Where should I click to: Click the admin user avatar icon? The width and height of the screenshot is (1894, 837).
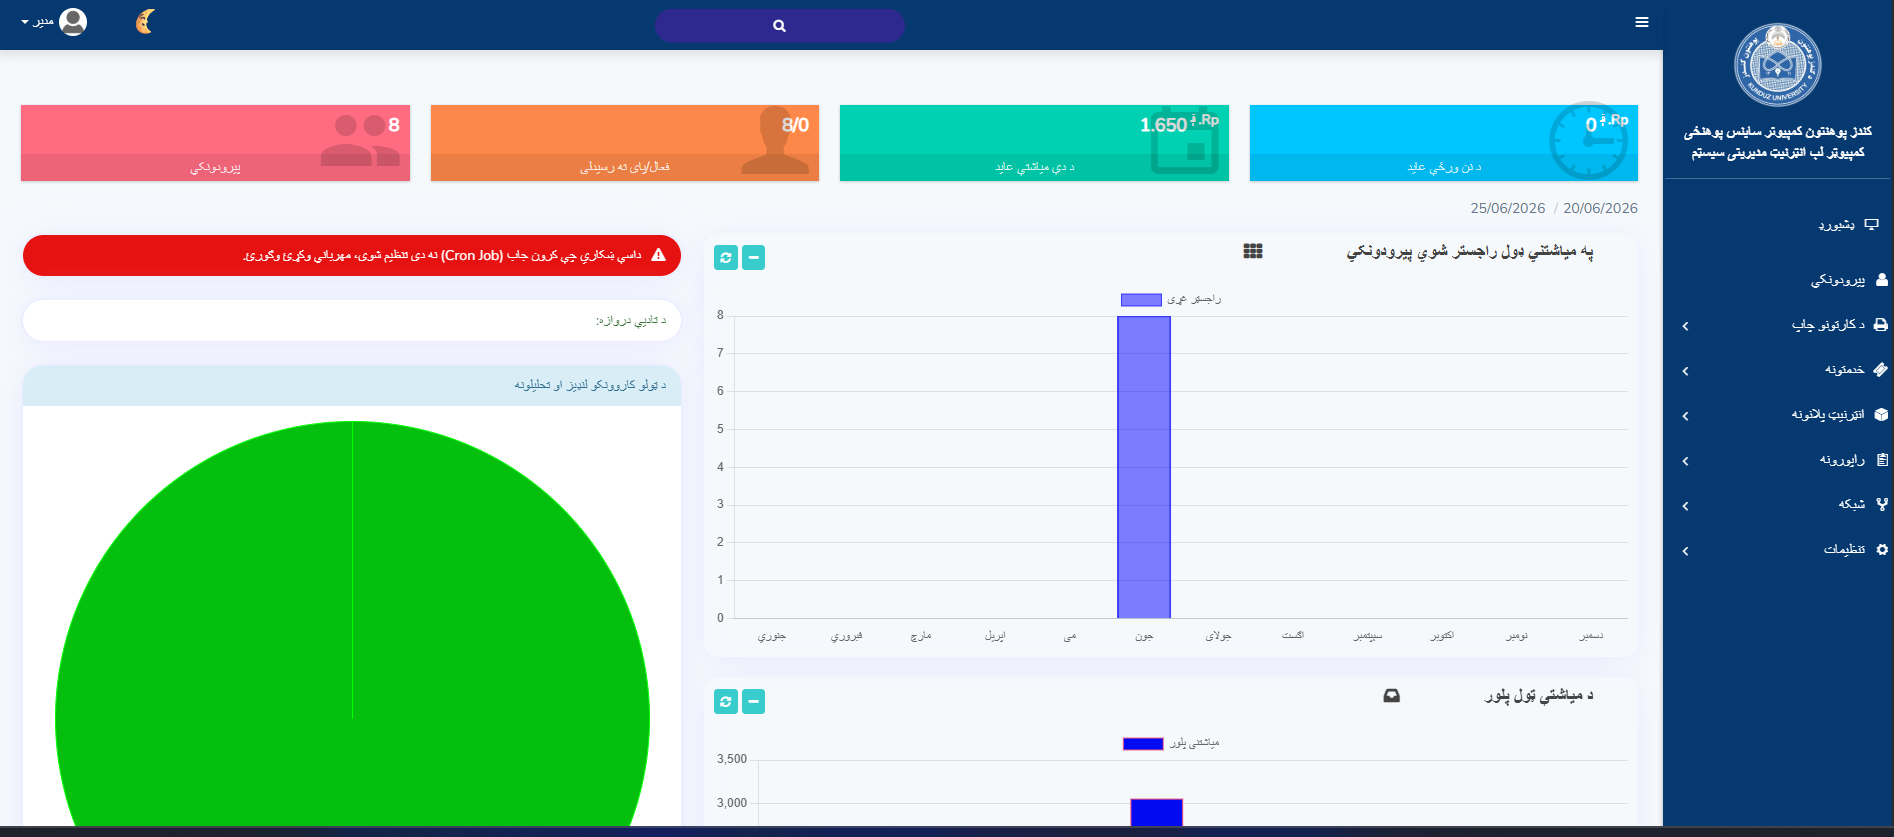coord(73,21)
